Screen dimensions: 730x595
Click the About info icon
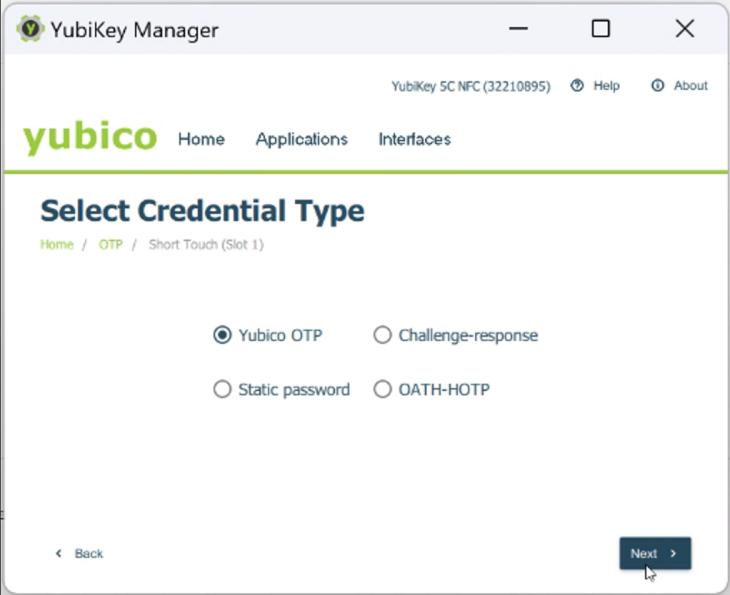click(657, 86)
